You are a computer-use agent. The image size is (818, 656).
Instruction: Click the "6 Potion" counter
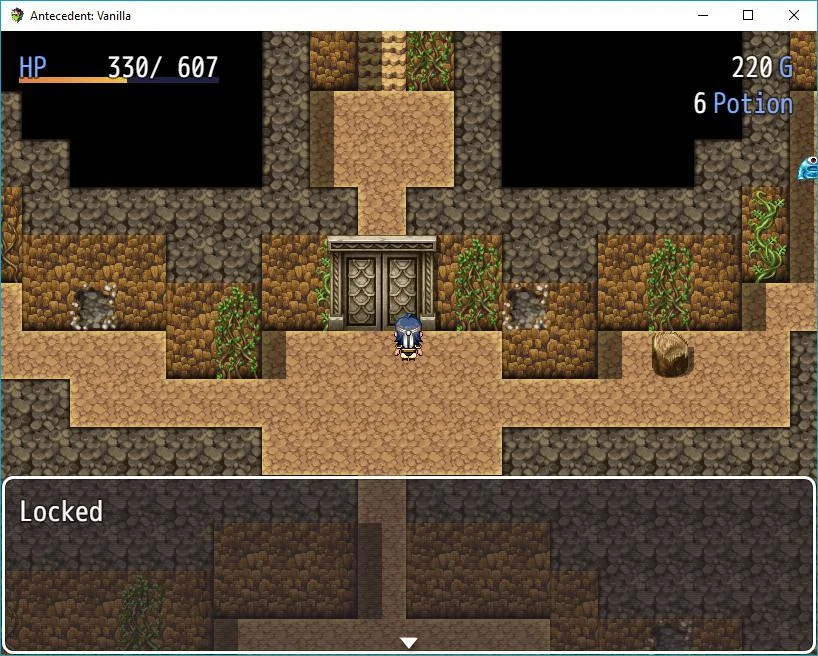click(x=743, y=103)
